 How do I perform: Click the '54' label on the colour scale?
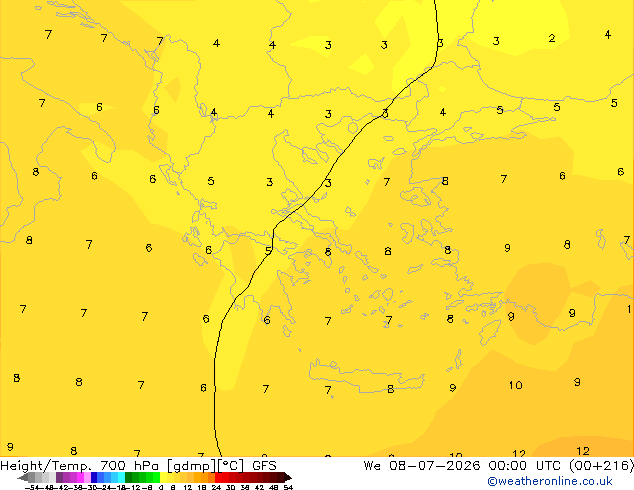pos(288,488)
